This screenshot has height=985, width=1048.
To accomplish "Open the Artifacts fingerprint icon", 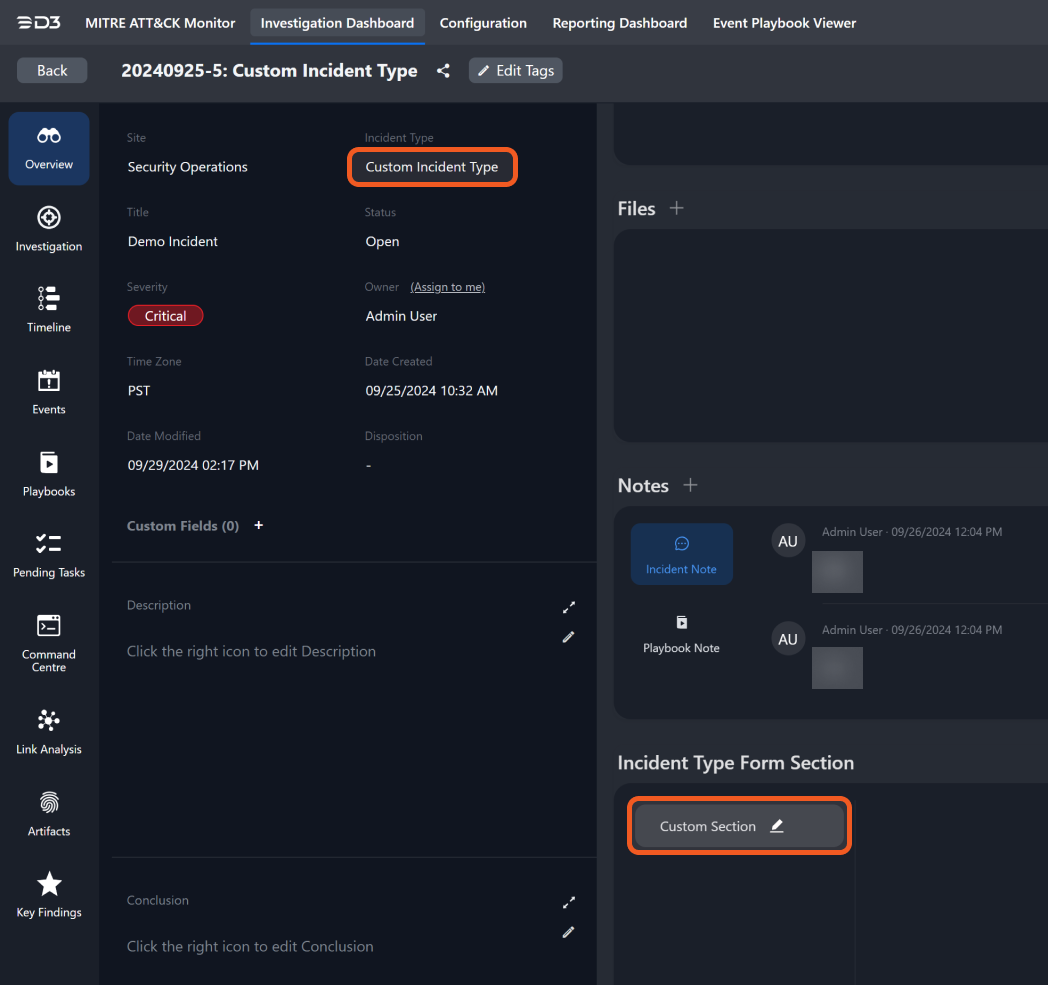I will (x=49, y=813).
